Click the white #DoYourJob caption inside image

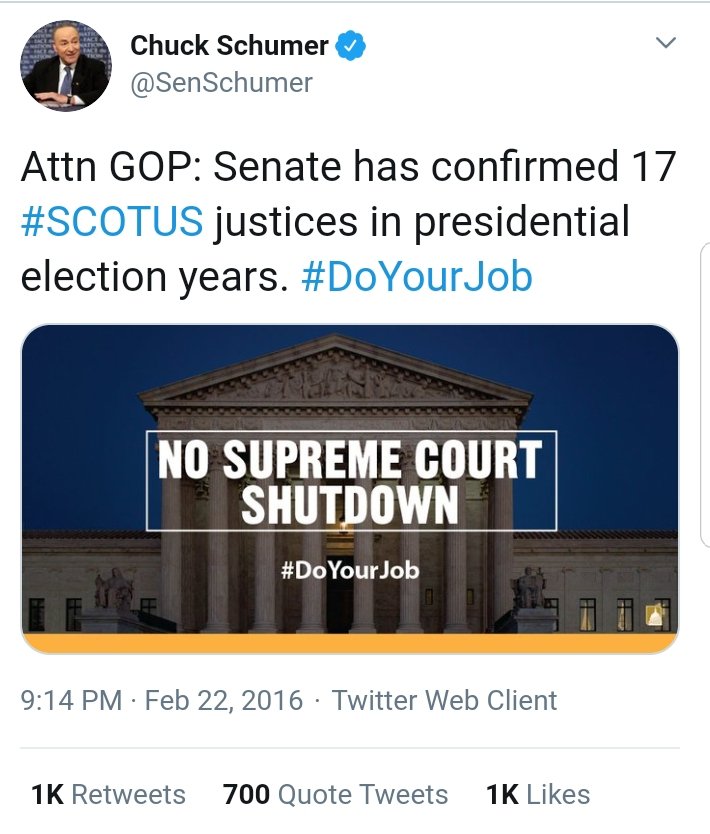tap(349, 571)
